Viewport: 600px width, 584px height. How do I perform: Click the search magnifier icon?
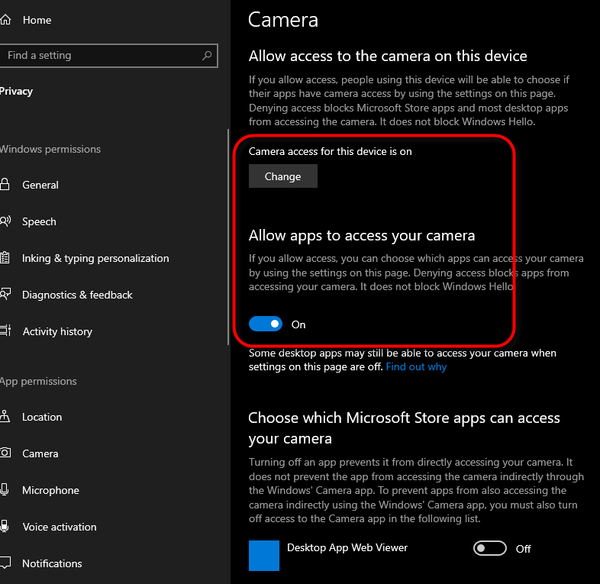coord(207,56)
